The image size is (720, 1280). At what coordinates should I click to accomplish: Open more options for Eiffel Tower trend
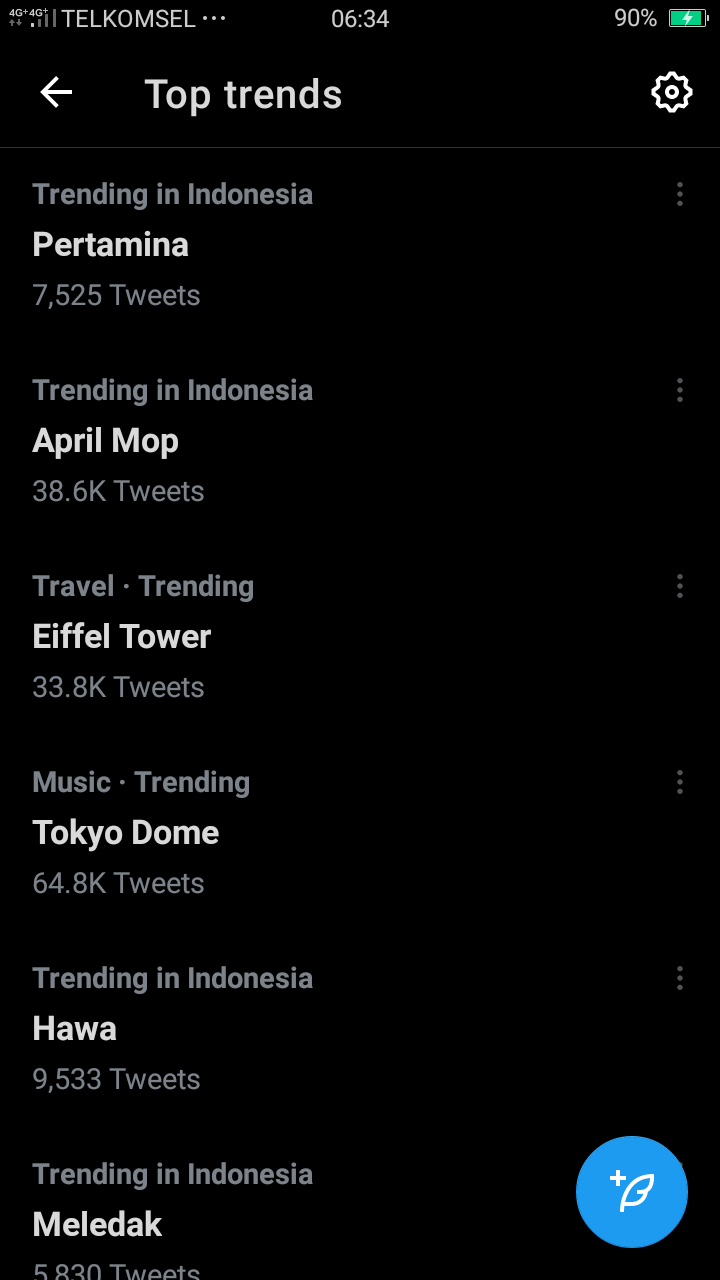[680, 586]
